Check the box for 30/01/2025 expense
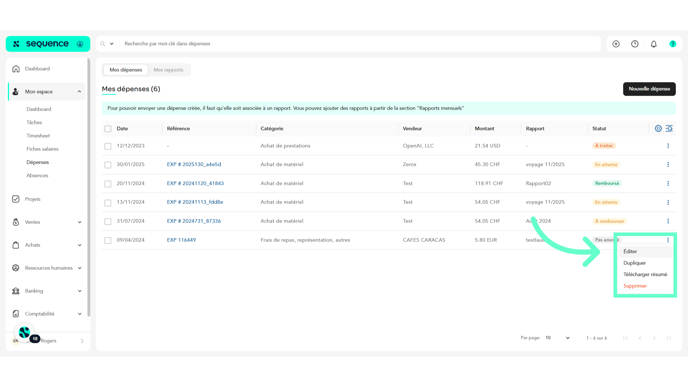The height and width of the screenshot is (387, 688). point(108,165)
